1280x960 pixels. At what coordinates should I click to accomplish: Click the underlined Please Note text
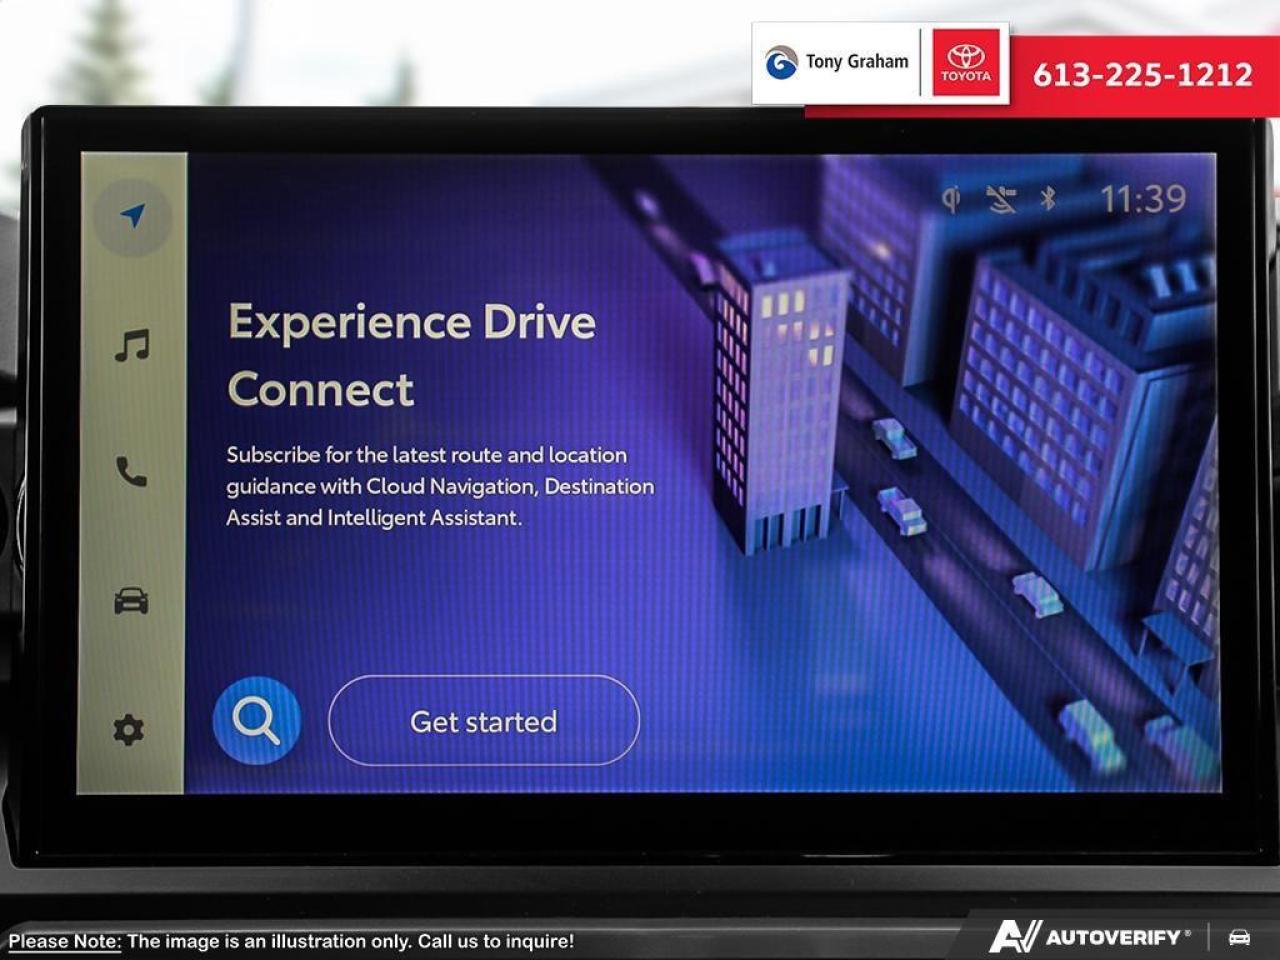click(x=64, y=941)
